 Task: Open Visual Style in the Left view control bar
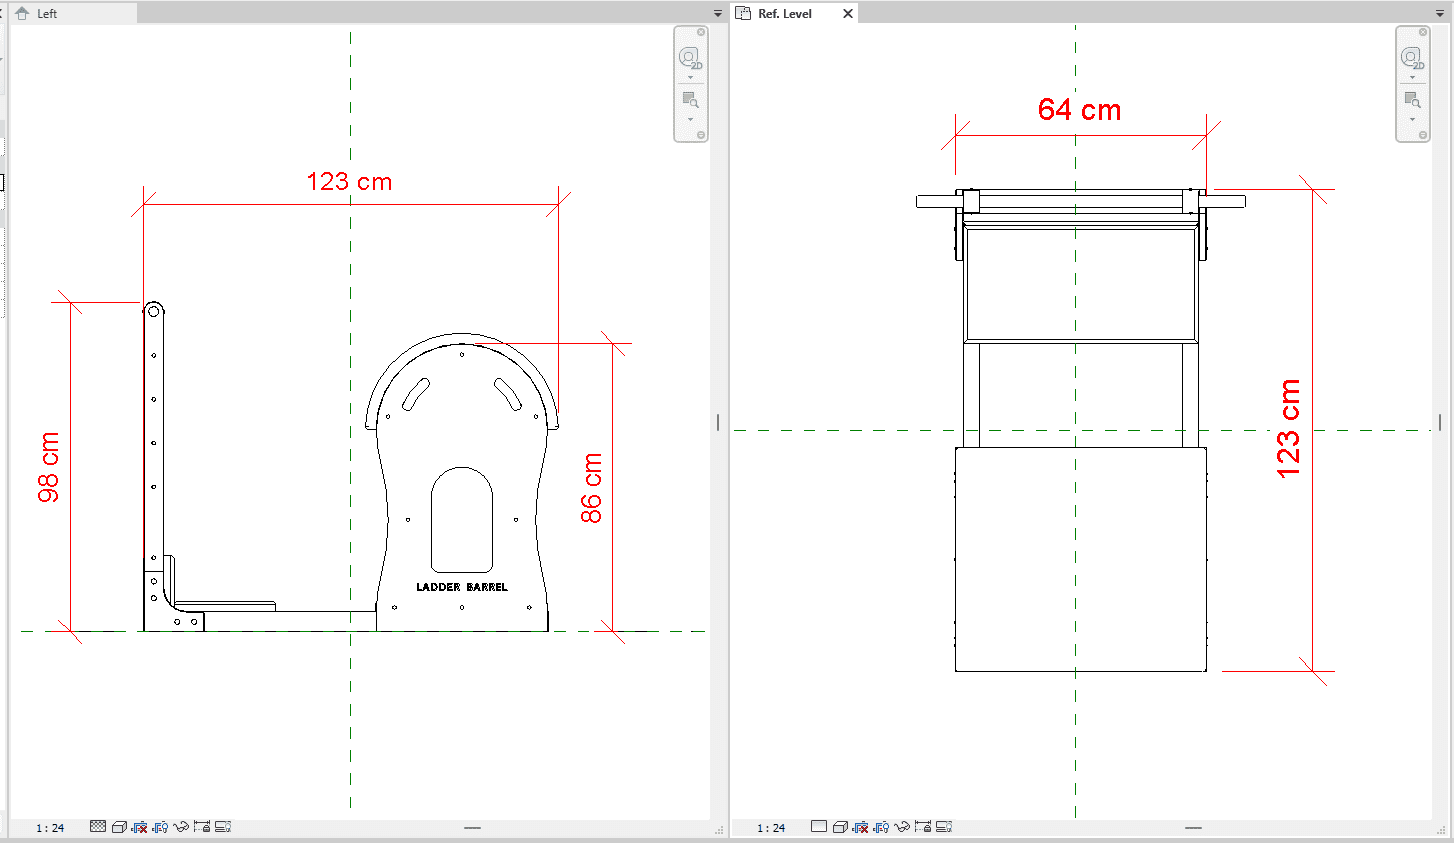[119, 827]
